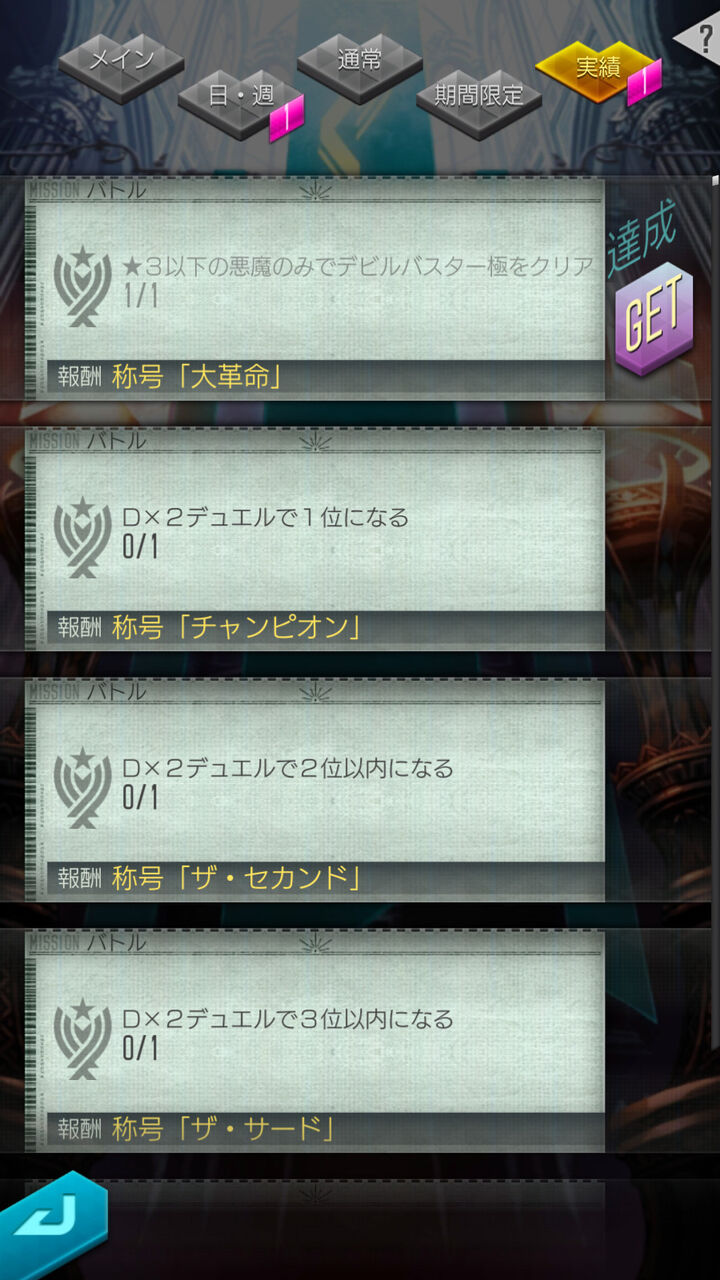
Task: Select the D×2デュエルで2位以内になる mission card
Action: click(315, 791)
